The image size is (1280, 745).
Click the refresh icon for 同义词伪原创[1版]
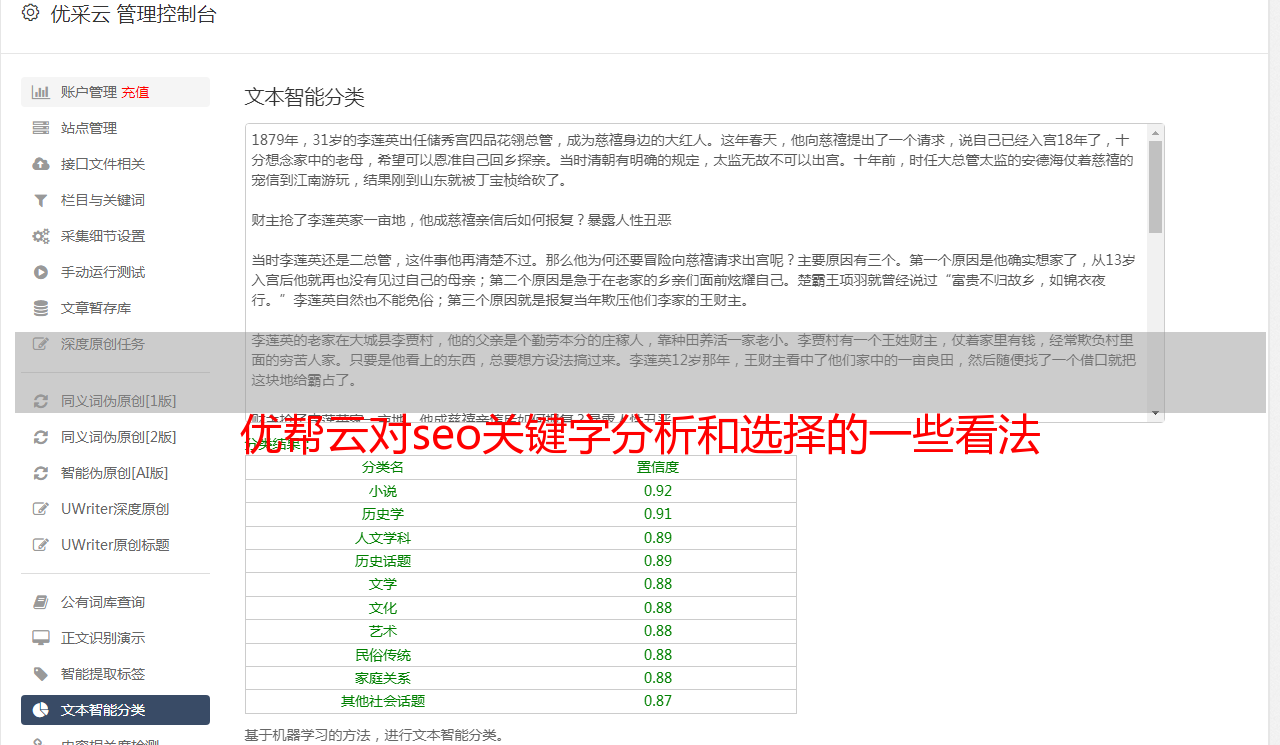click(41, 401)
